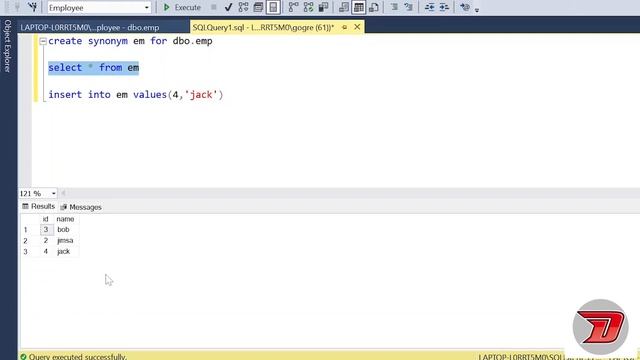Toggle Include Client Statistics
The width and height of the screenshot is (640, 360).
click(x=324, y=7)
